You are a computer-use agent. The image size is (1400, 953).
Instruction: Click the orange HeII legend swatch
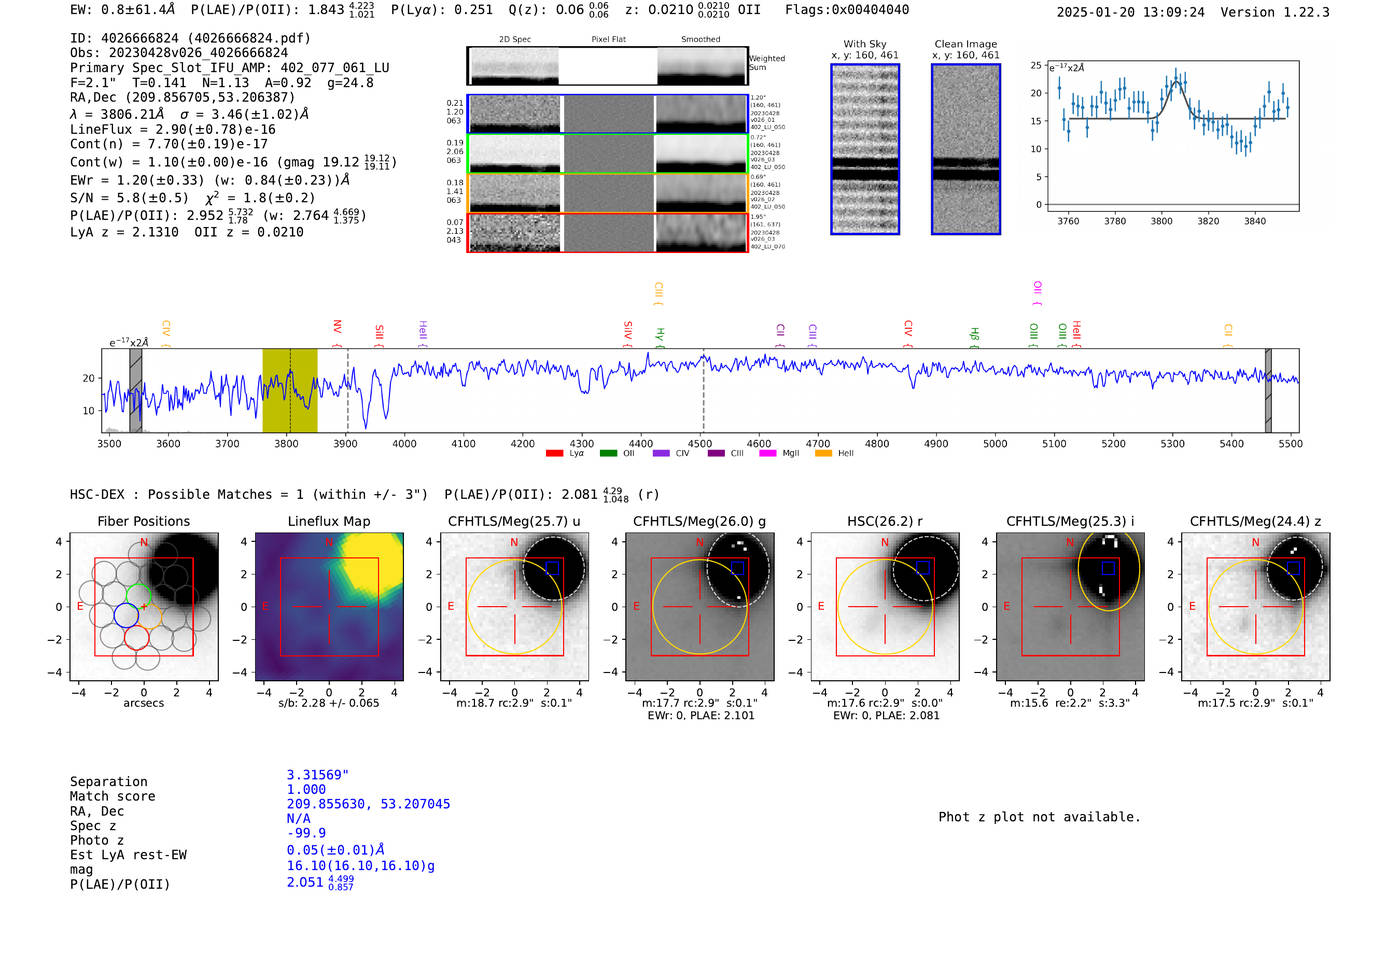(824, 454)
